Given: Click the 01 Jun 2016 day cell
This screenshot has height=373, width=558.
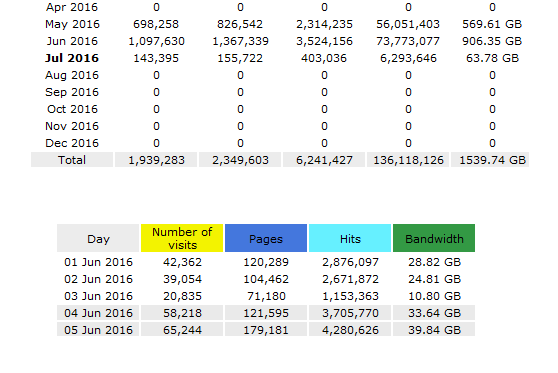Looking at the screenshot, I should pyautogui.click(x=98, y=262).
